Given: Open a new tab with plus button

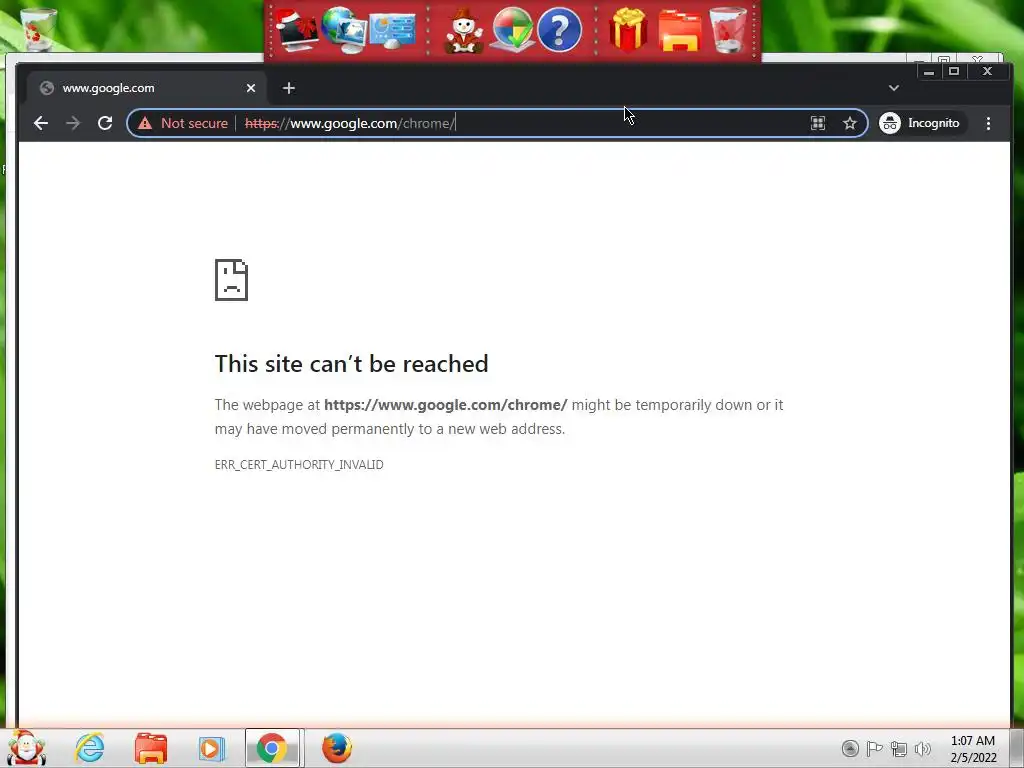Looking at the screenshot, I should (289, 88).
